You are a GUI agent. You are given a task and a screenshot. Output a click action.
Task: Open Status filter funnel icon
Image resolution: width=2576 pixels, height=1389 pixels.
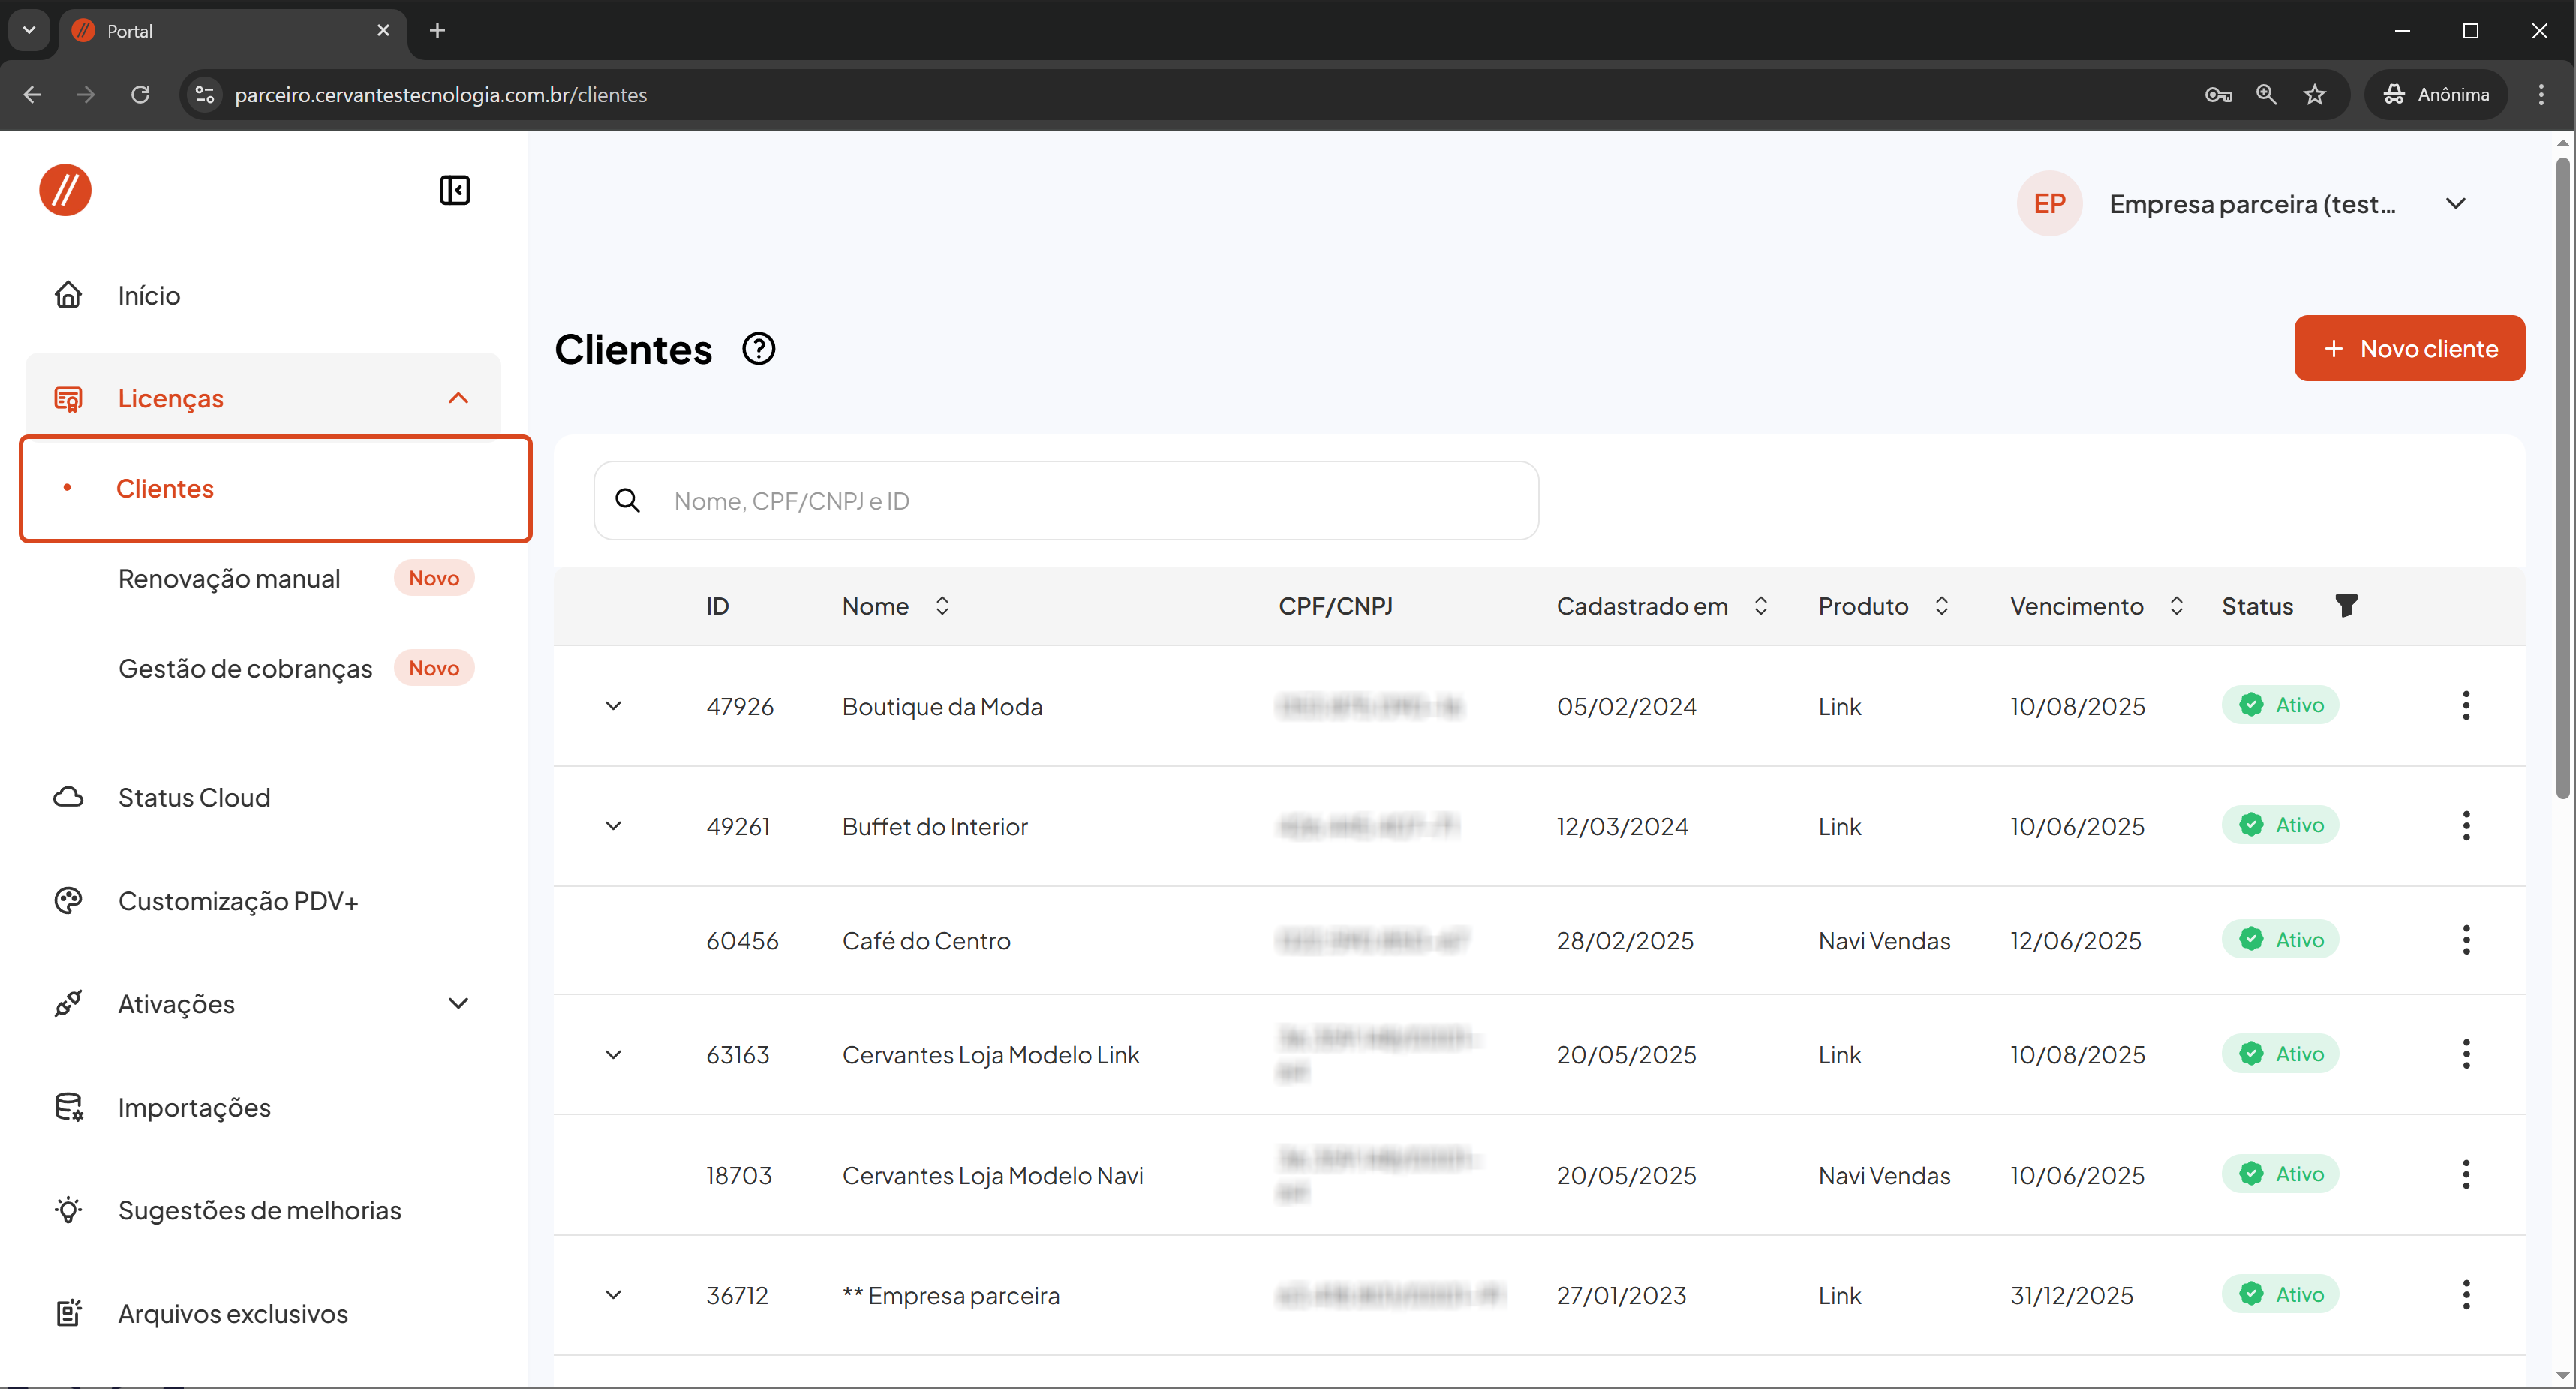2345,605
